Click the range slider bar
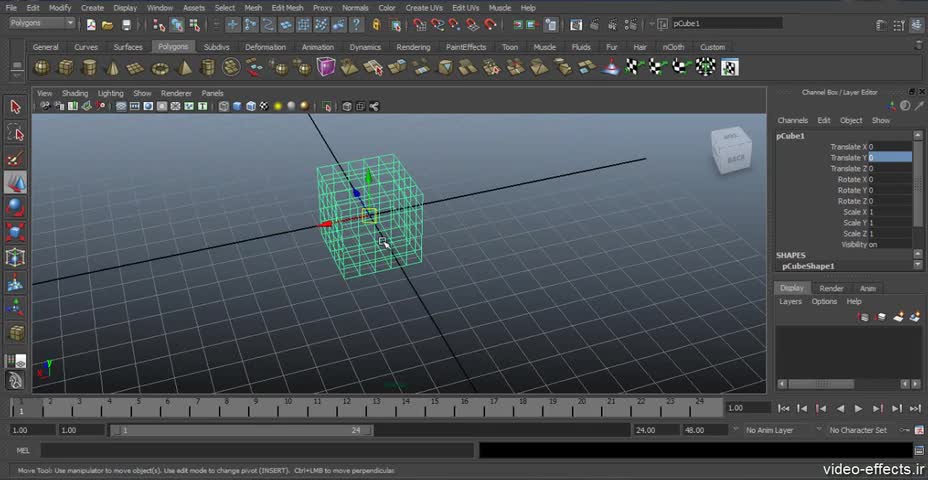The height and width of the screenshot is (480, 928). click(x=241, y=430)
